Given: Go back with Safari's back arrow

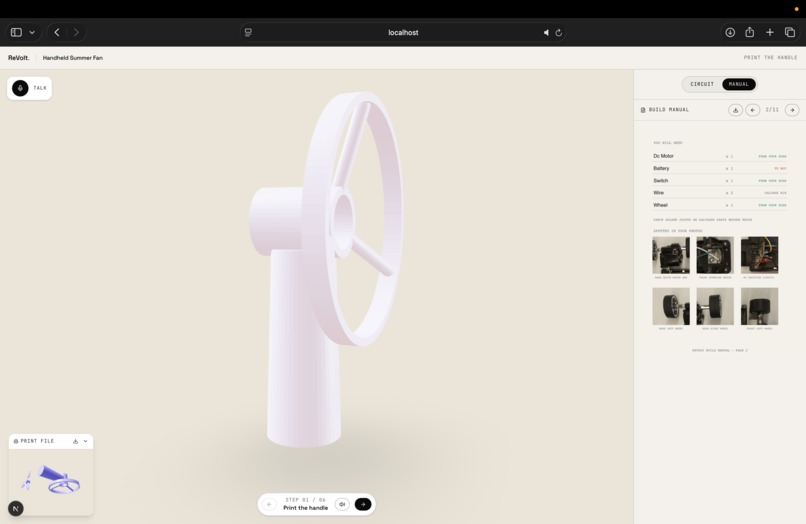Looking at the screenshot, I should tap(57, 32).
